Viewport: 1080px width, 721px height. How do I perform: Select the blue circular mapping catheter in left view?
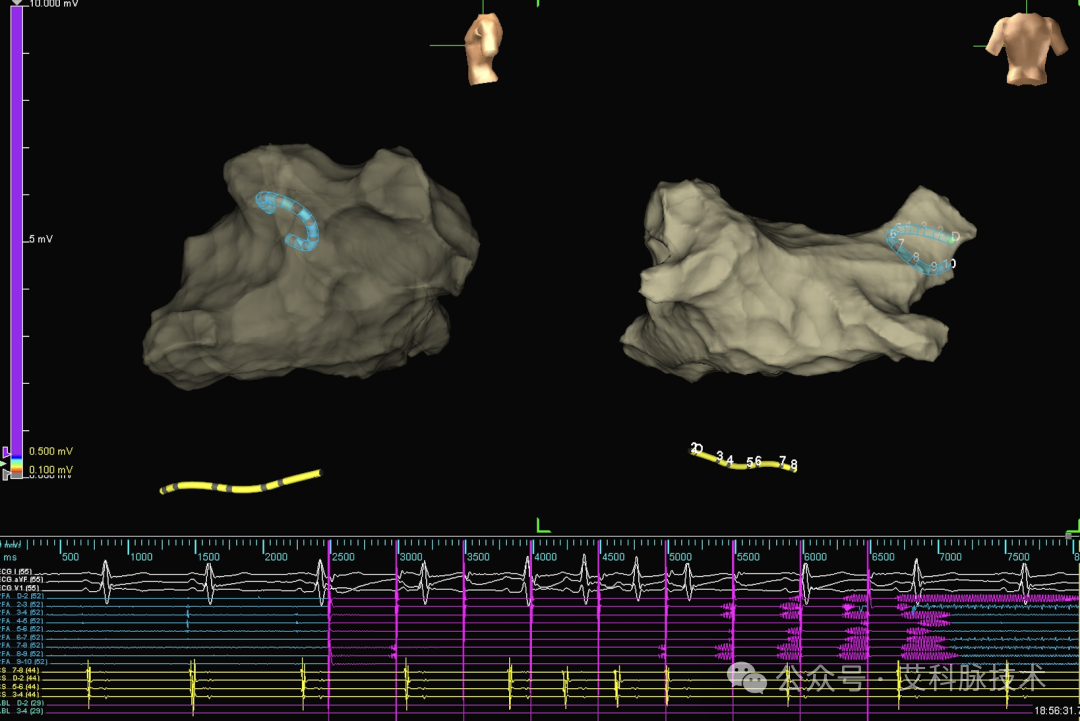click(x=289, y=219)
